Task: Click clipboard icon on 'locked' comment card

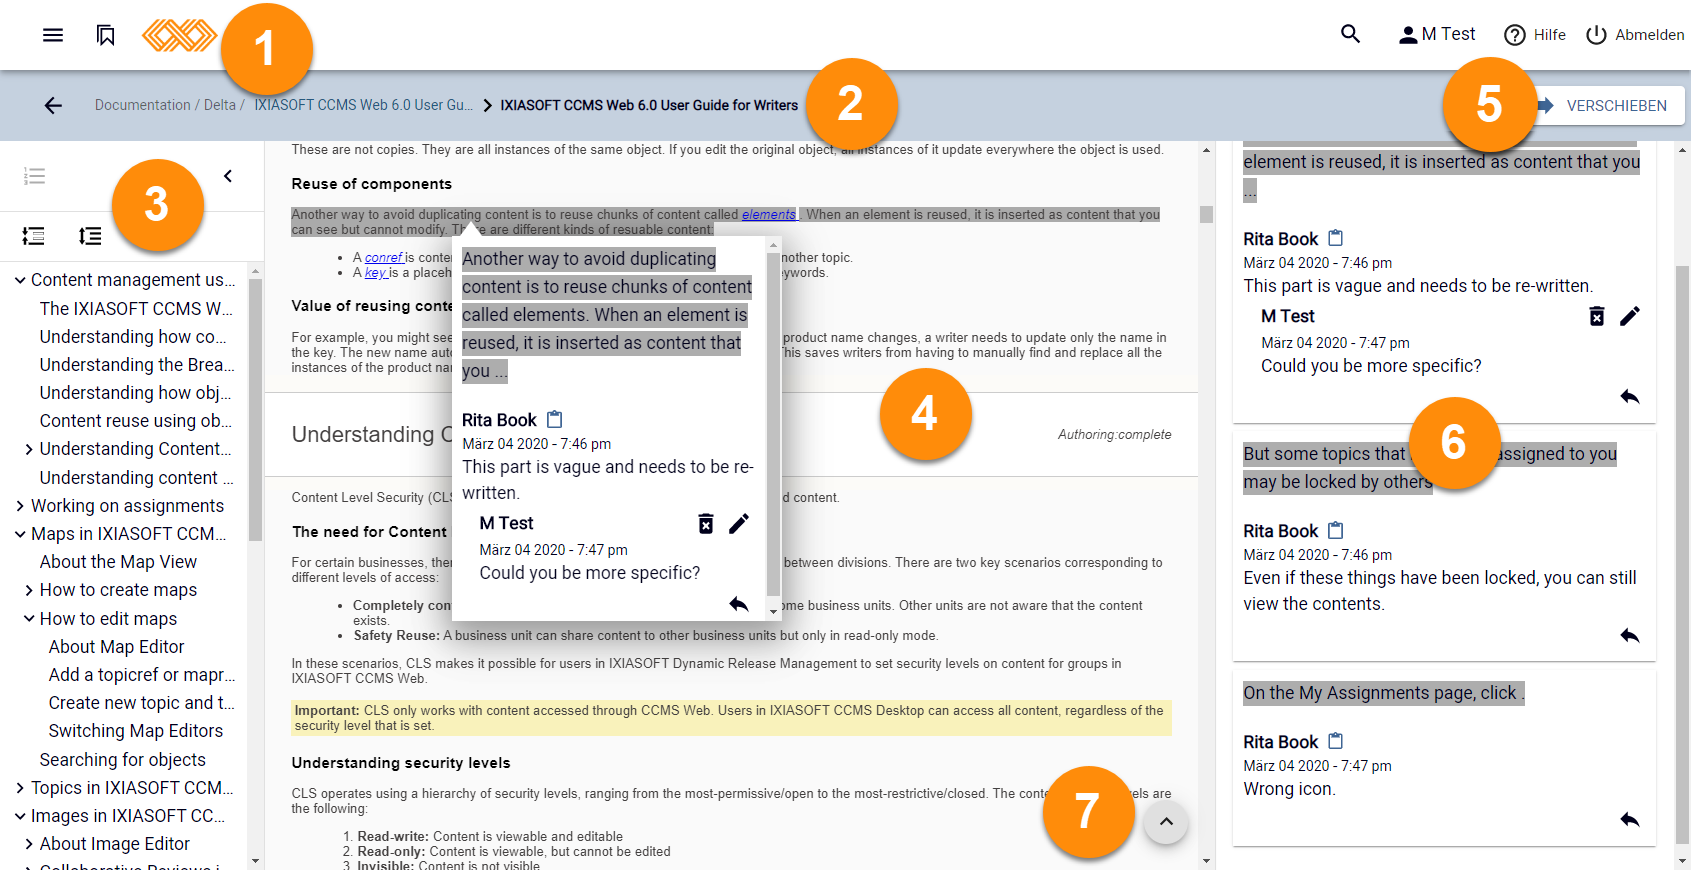Action: point(1336,530)
